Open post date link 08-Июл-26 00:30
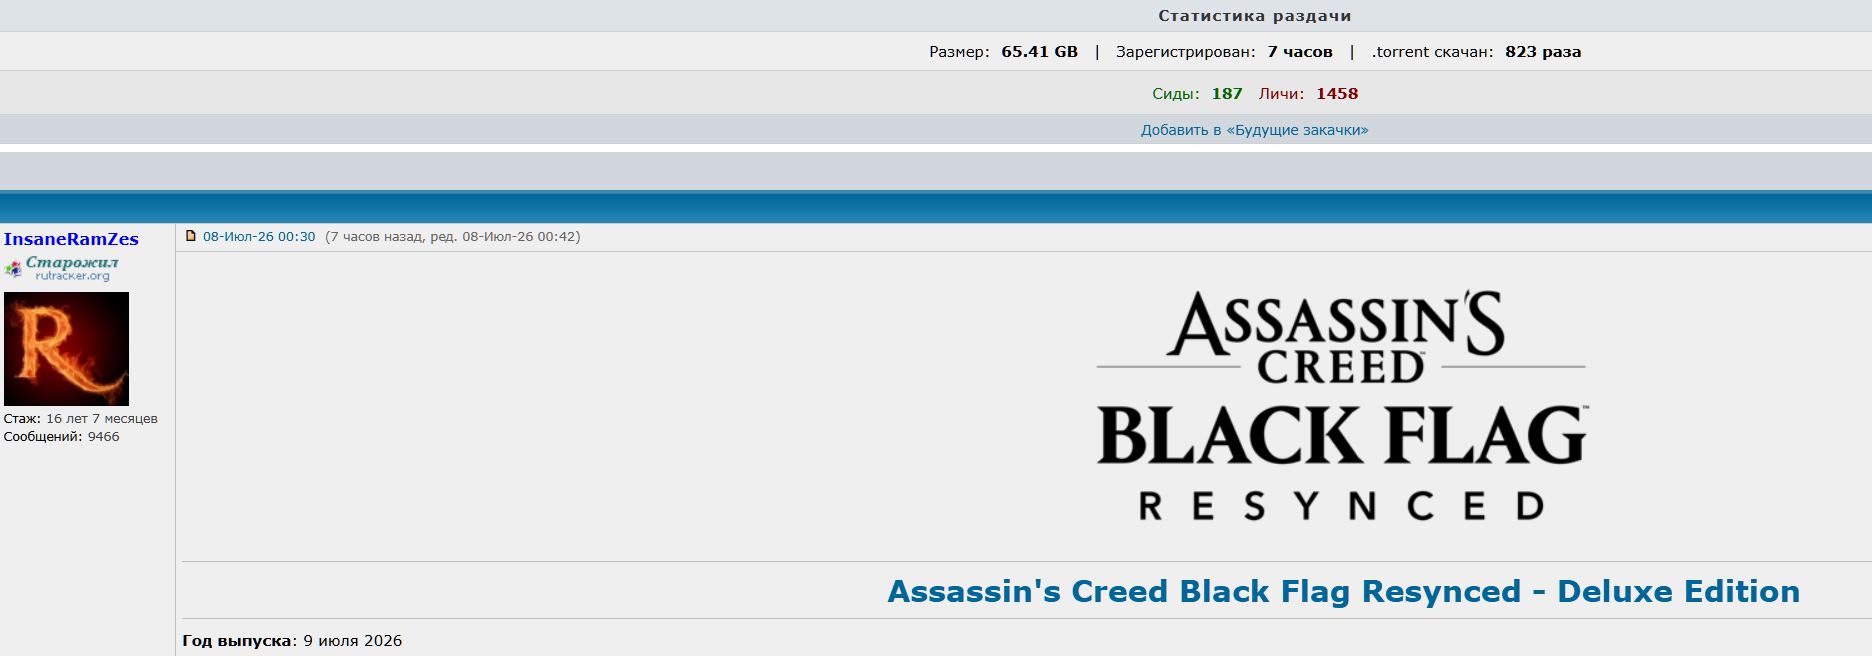This screenshot has height=656, width=1872. pyautogui.click(x=259, y=237)
